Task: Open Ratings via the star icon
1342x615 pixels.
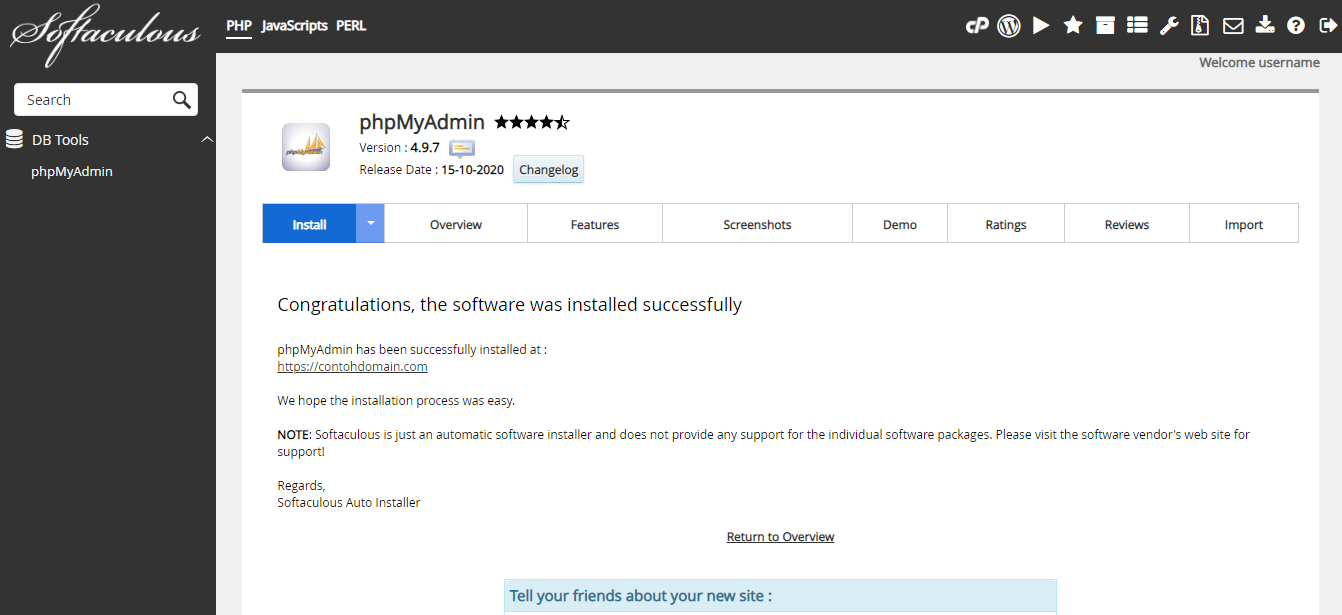Action: [x=1073, y=25]
